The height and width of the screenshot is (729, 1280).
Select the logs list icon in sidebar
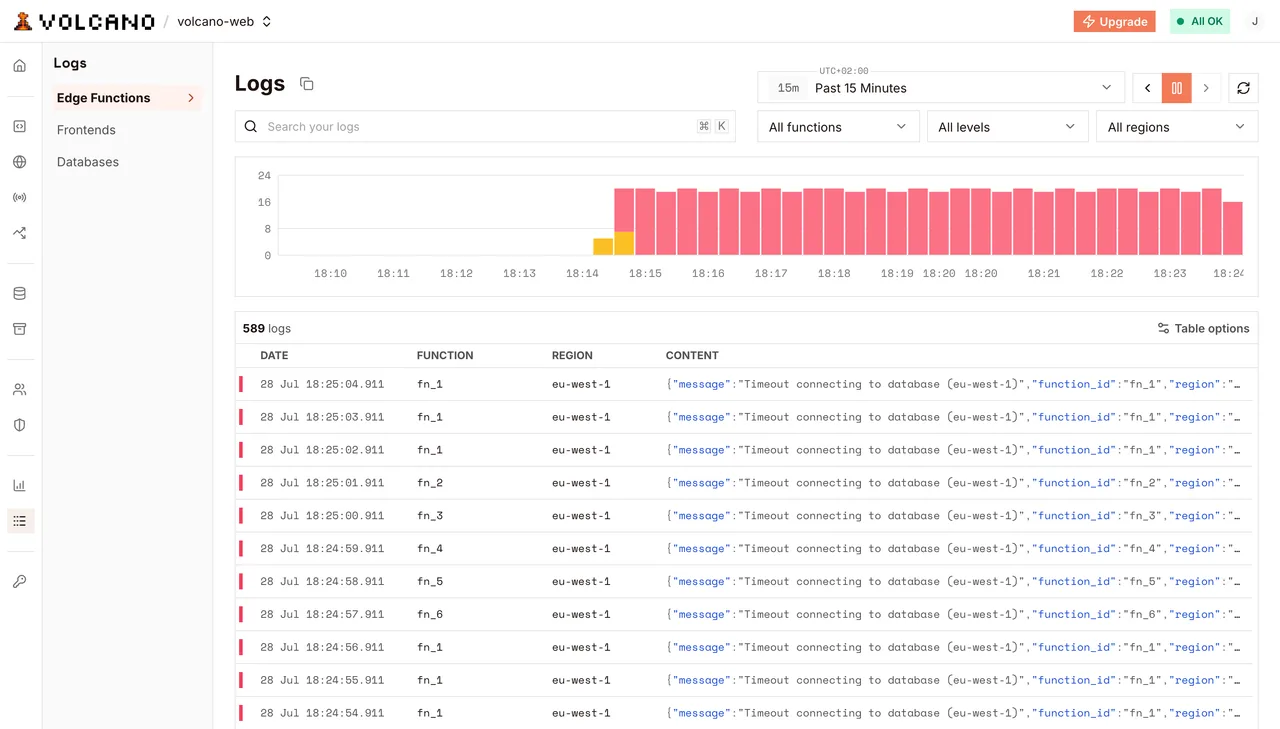20,521
